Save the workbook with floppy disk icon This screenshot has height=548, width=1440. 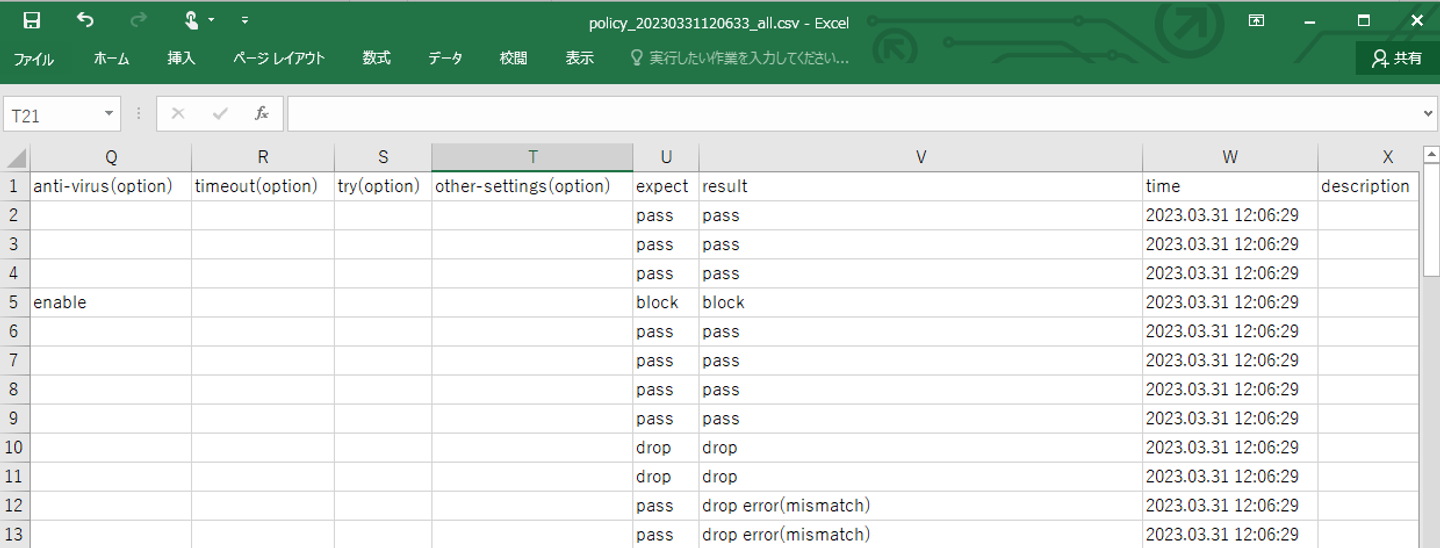(31, 20)
